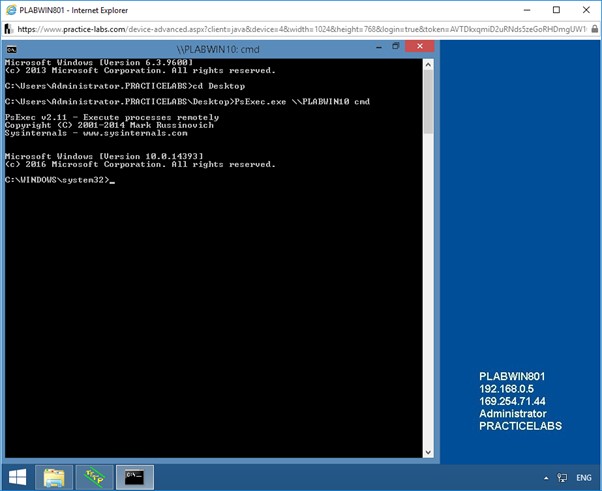Click the ENG language indicator
The height and width of the screenshot is (491, 602).
tap(584, 478)
